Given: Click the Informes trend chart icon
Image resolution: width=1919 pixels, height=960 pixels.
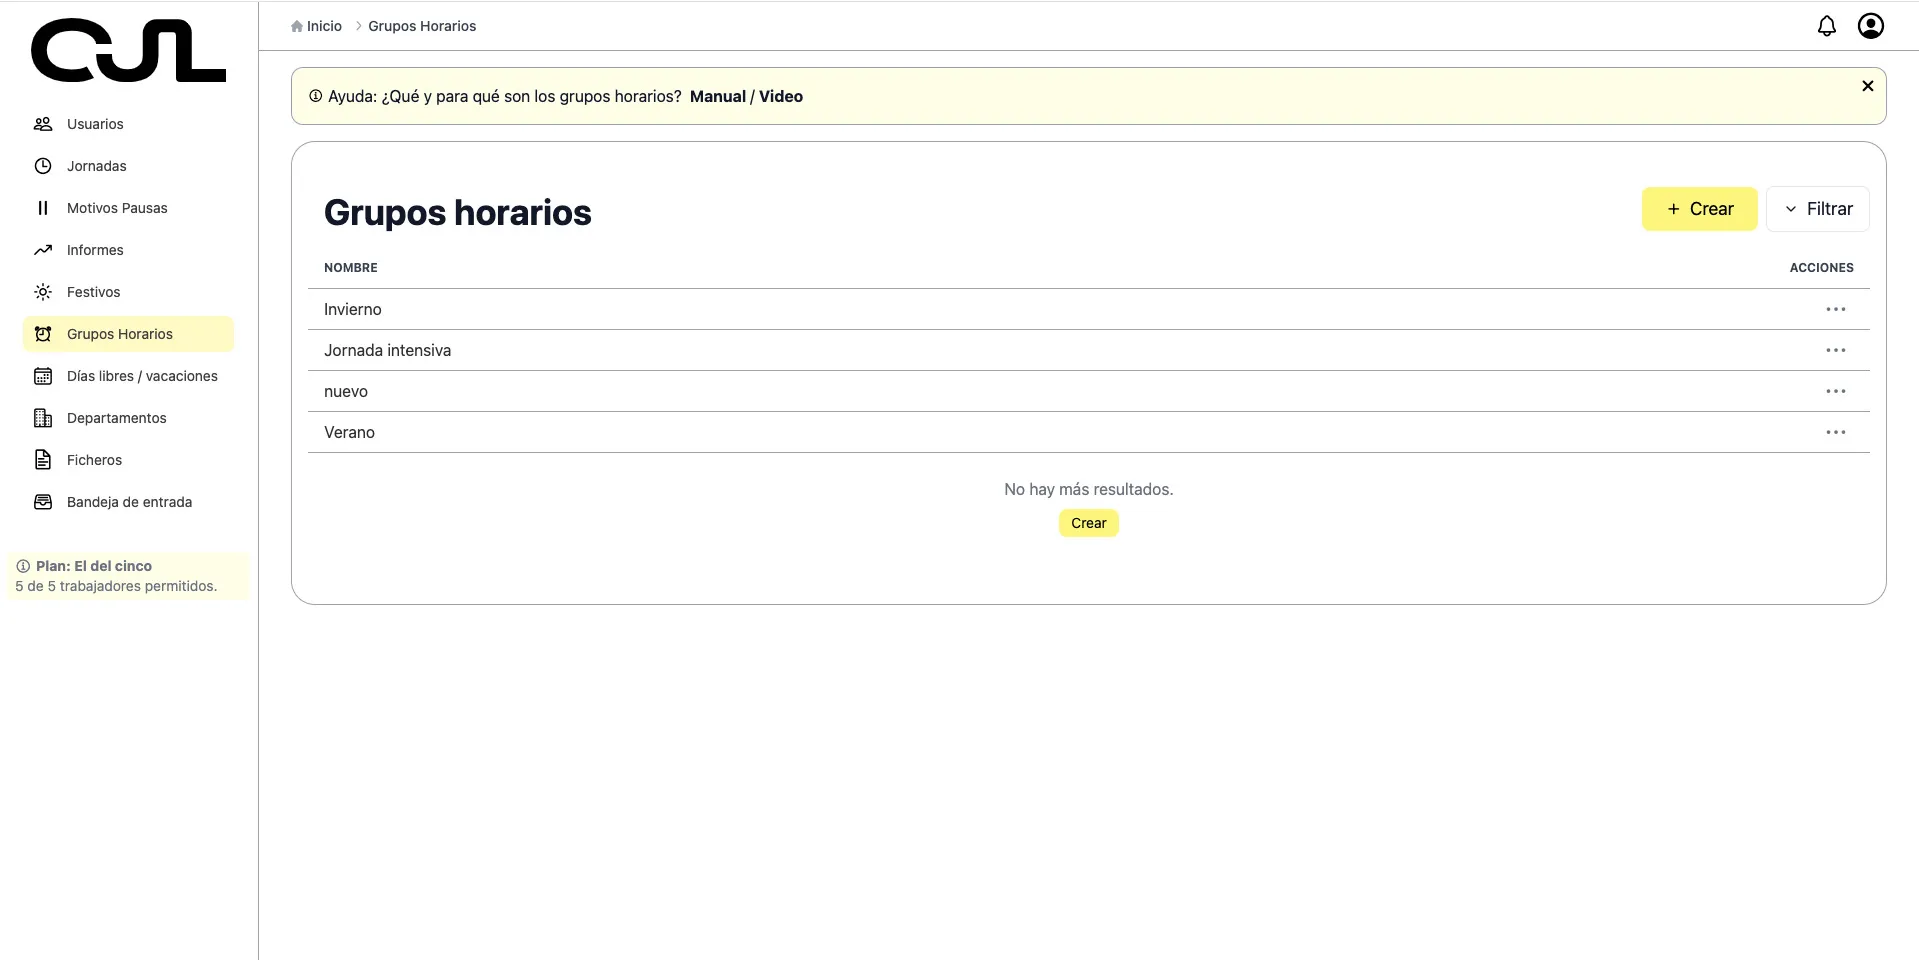Looking at the screenshot, I should coord(43,250).
